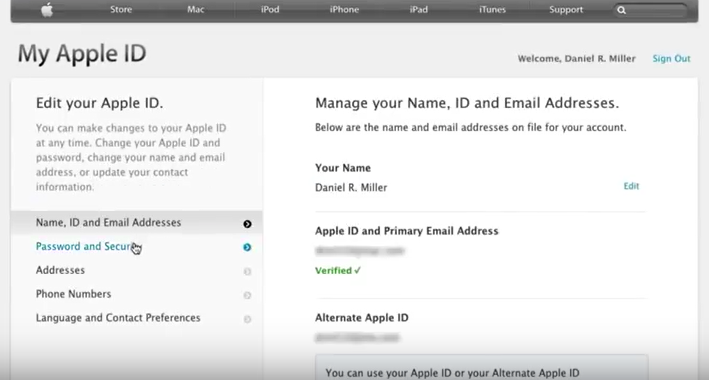Open the Support section

(566, 10)
